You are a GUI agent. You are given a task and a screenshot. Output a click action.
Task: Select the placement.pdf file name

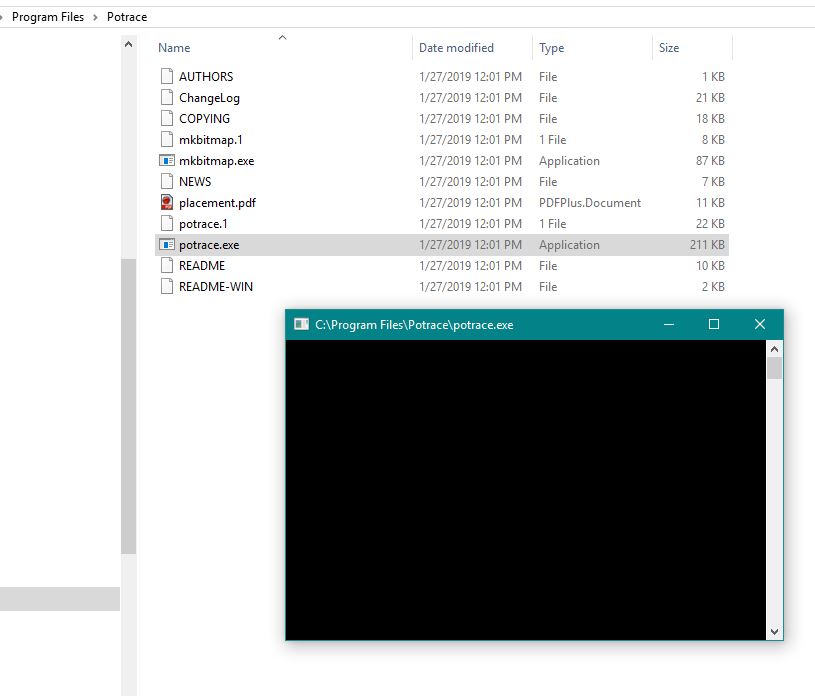[x=217, y=203]
